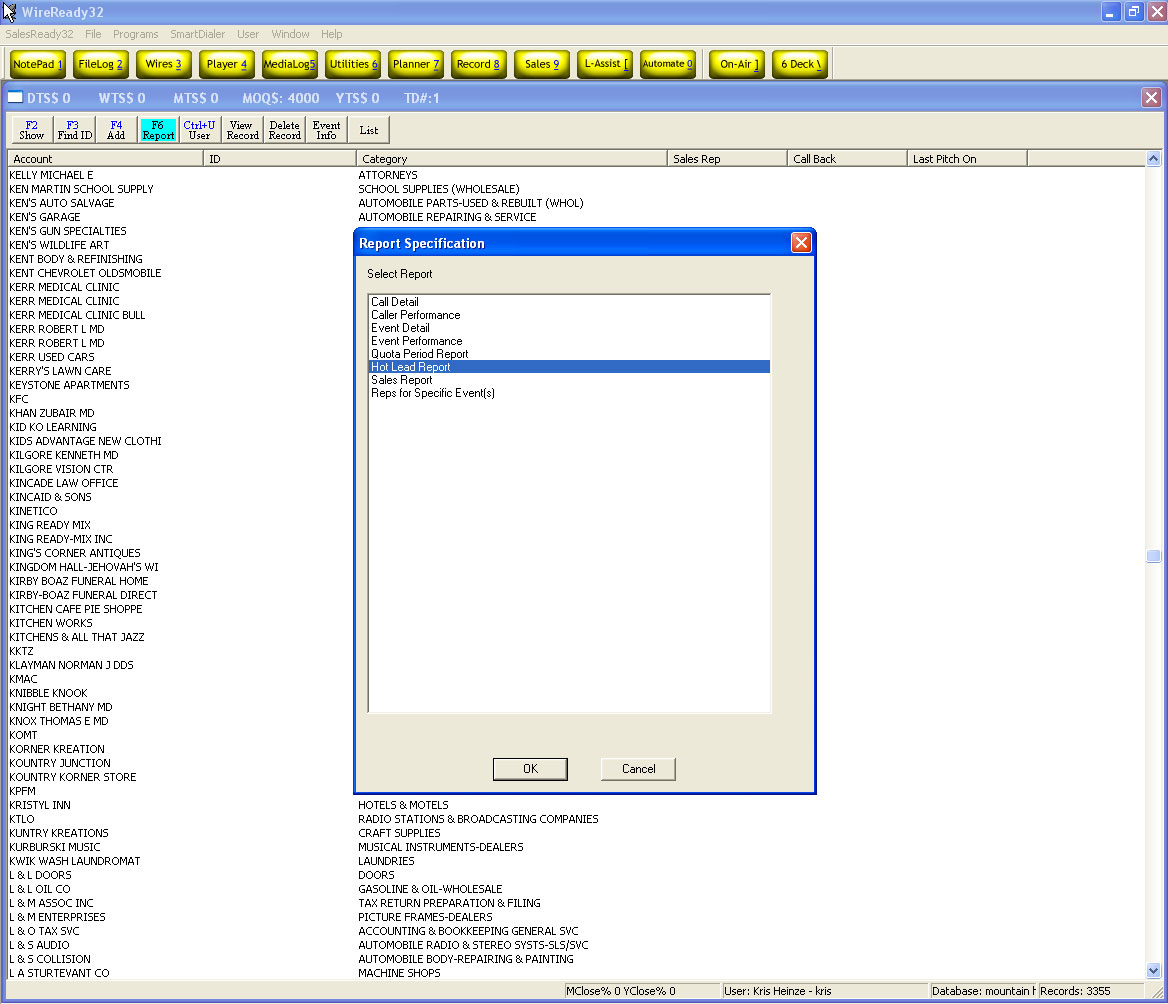Open the SmartDialer menu
The width and height of the screenshot is (1168, 1004).
(197, 34)
